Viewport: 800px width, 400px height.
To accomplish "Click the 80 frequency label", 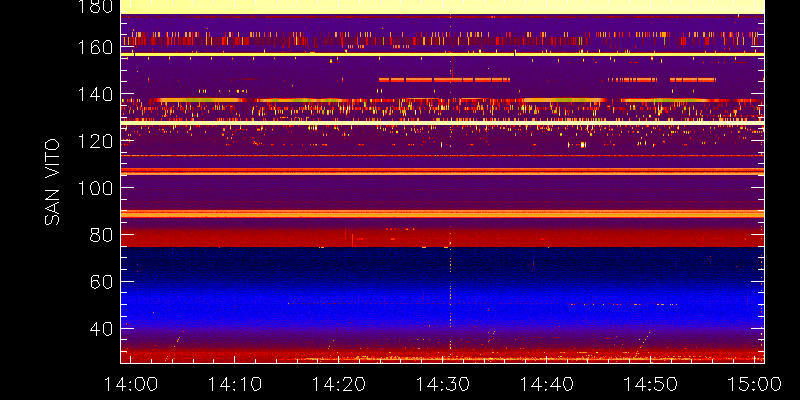I will 100,235.
